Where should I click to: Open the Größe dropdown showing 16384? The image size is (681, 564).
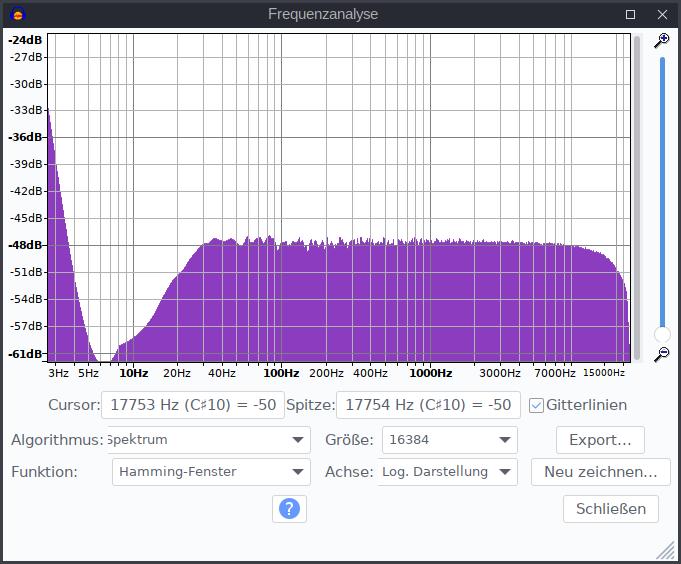[450, 440]
